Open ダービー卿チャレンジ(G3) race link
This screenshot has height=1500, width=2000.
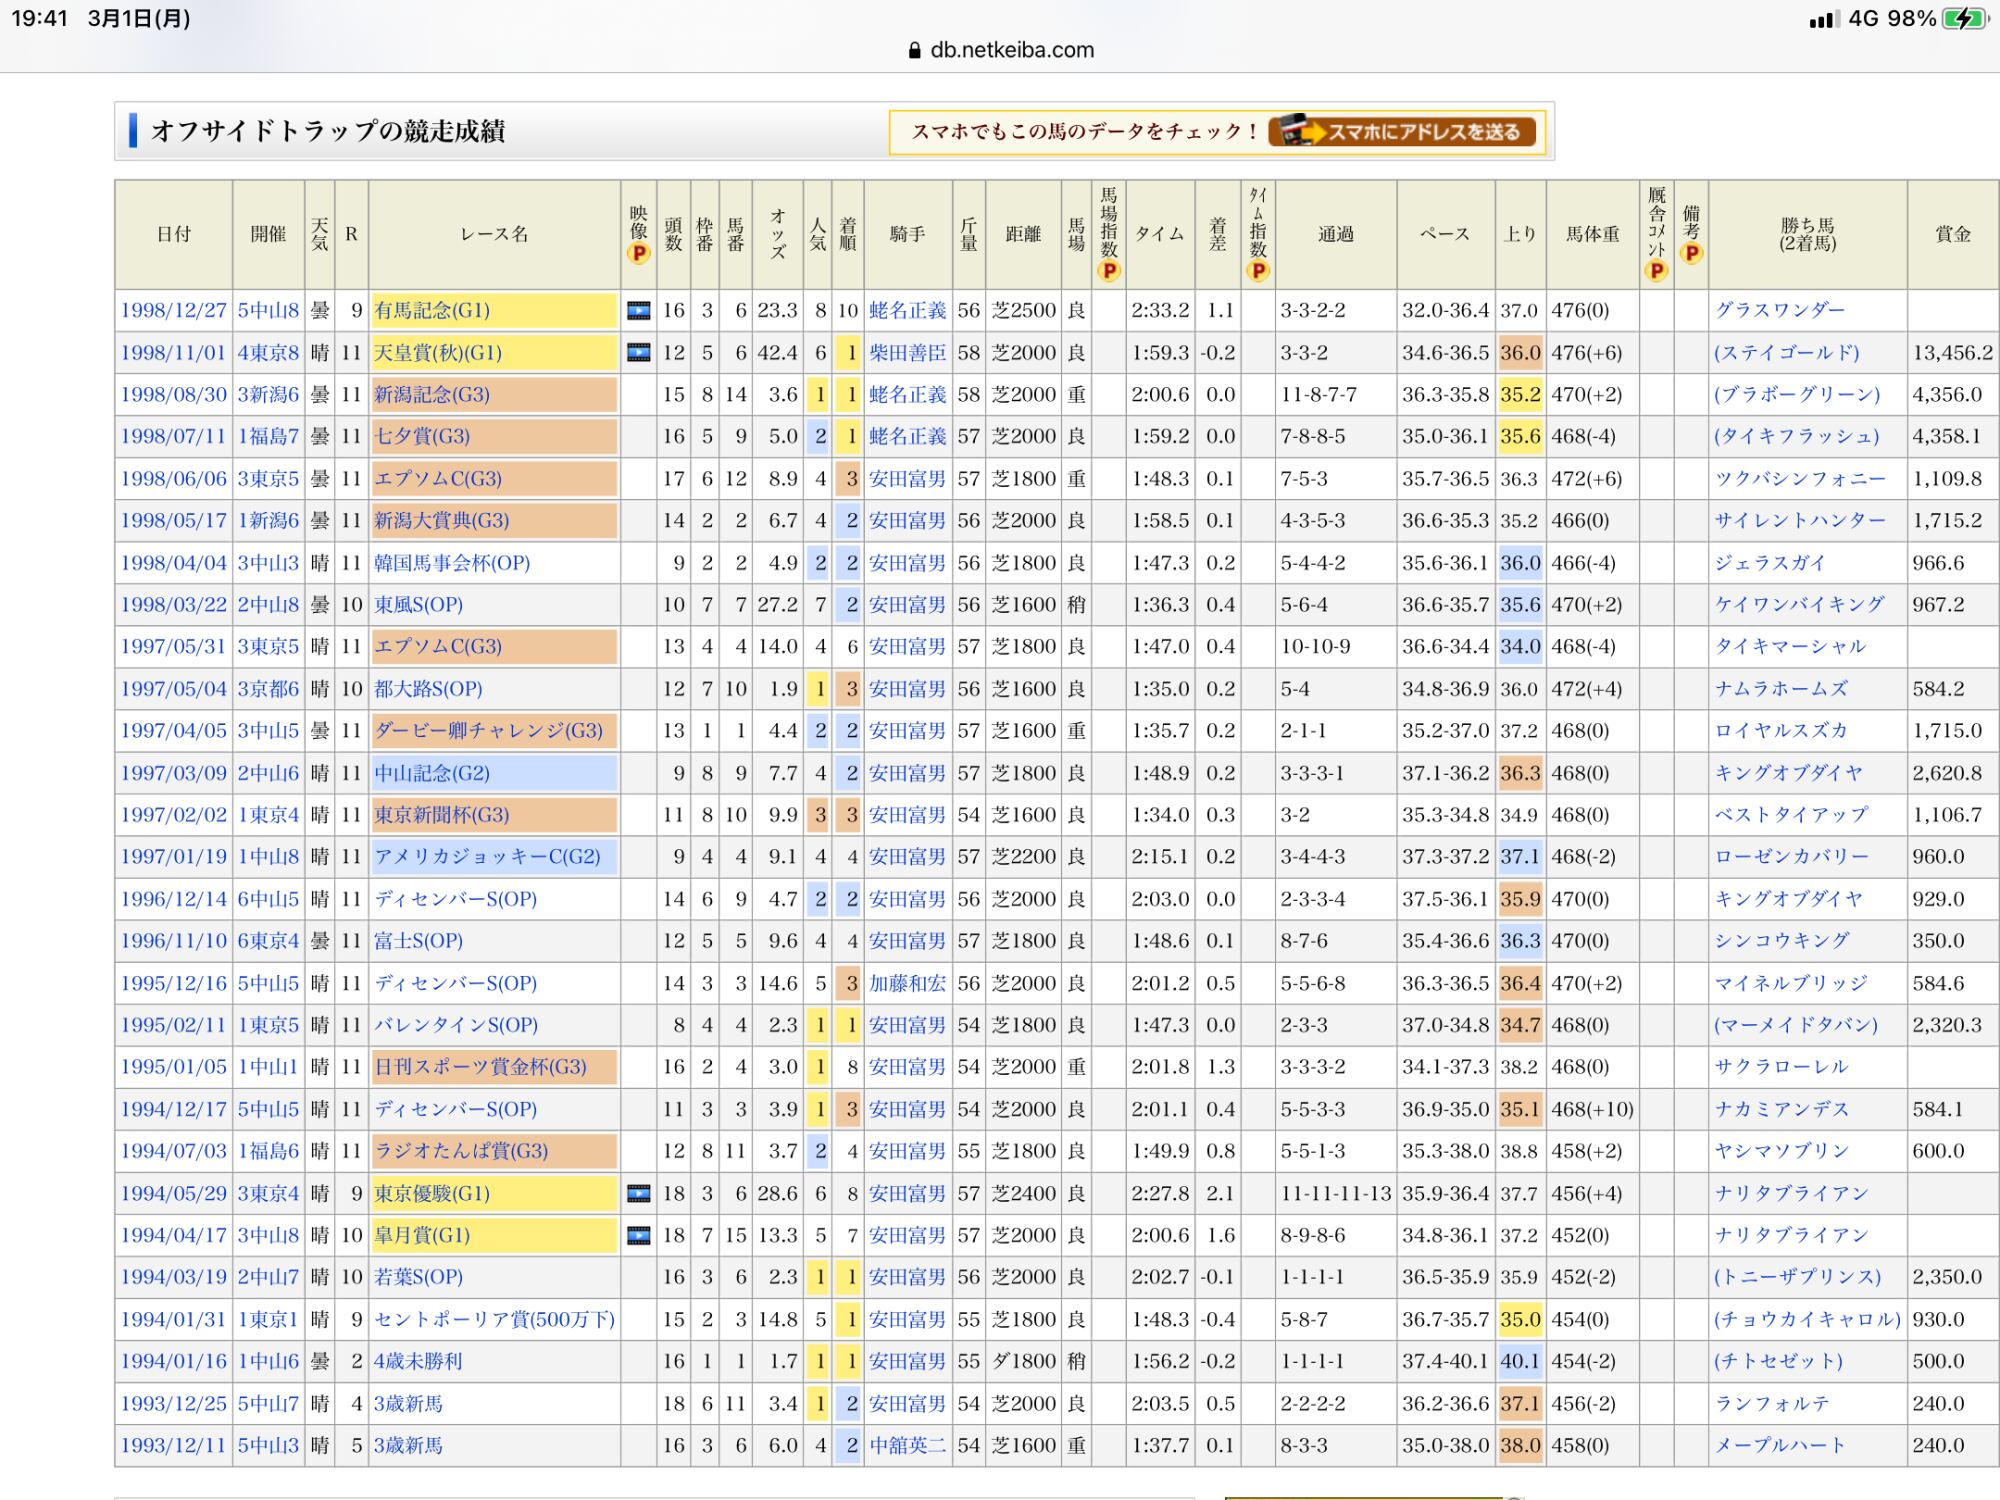tap(489, 731)
